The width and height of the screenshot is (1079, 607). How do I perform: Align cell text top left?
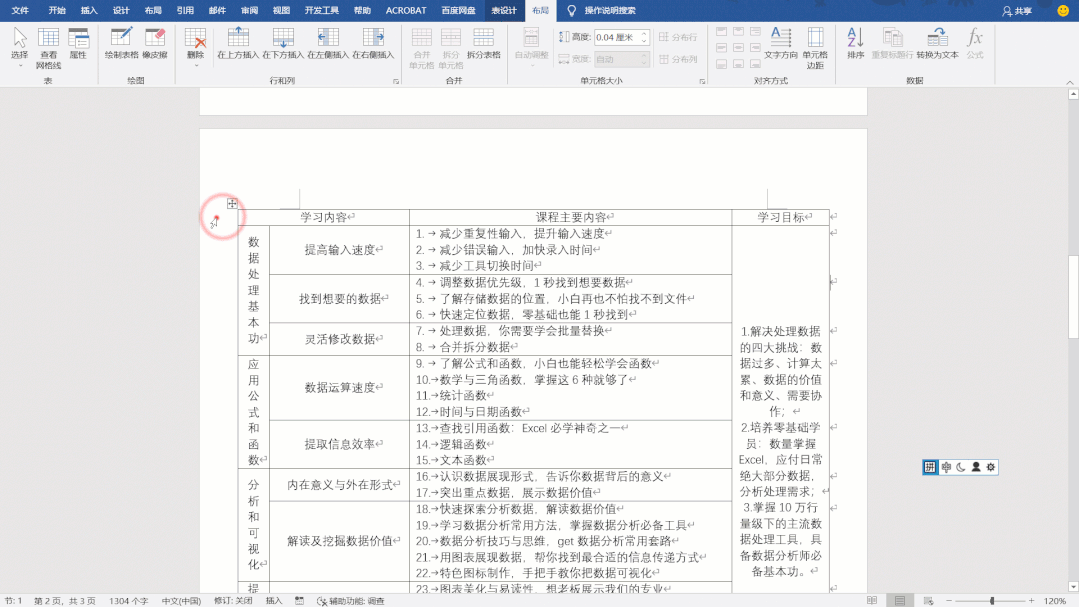[721, 32]
